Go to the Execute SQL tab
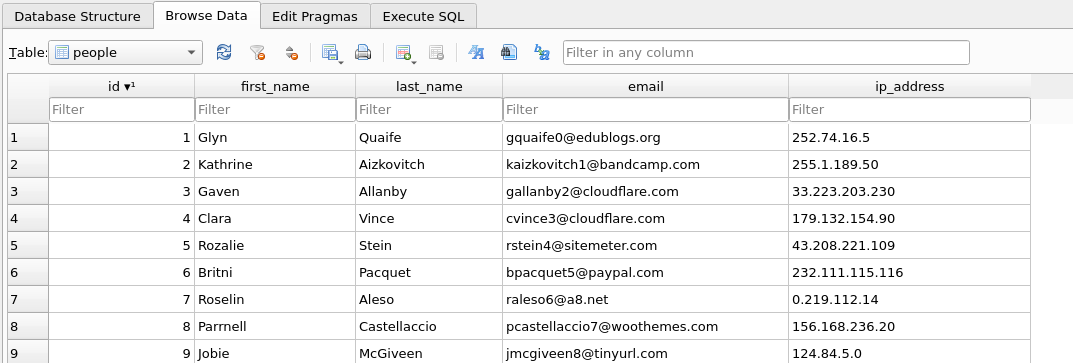Screen dimensions: 1073x363 click(423, 16)
